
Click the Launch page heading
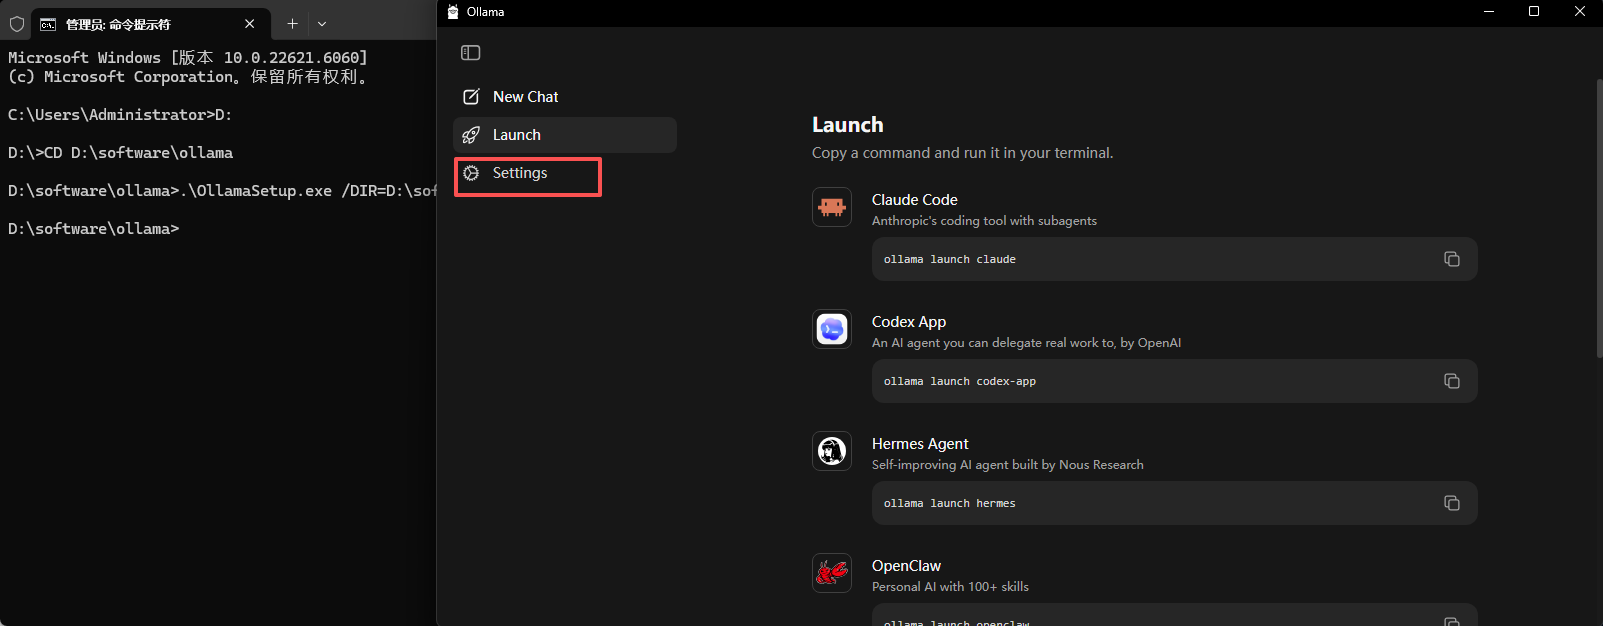848,125
